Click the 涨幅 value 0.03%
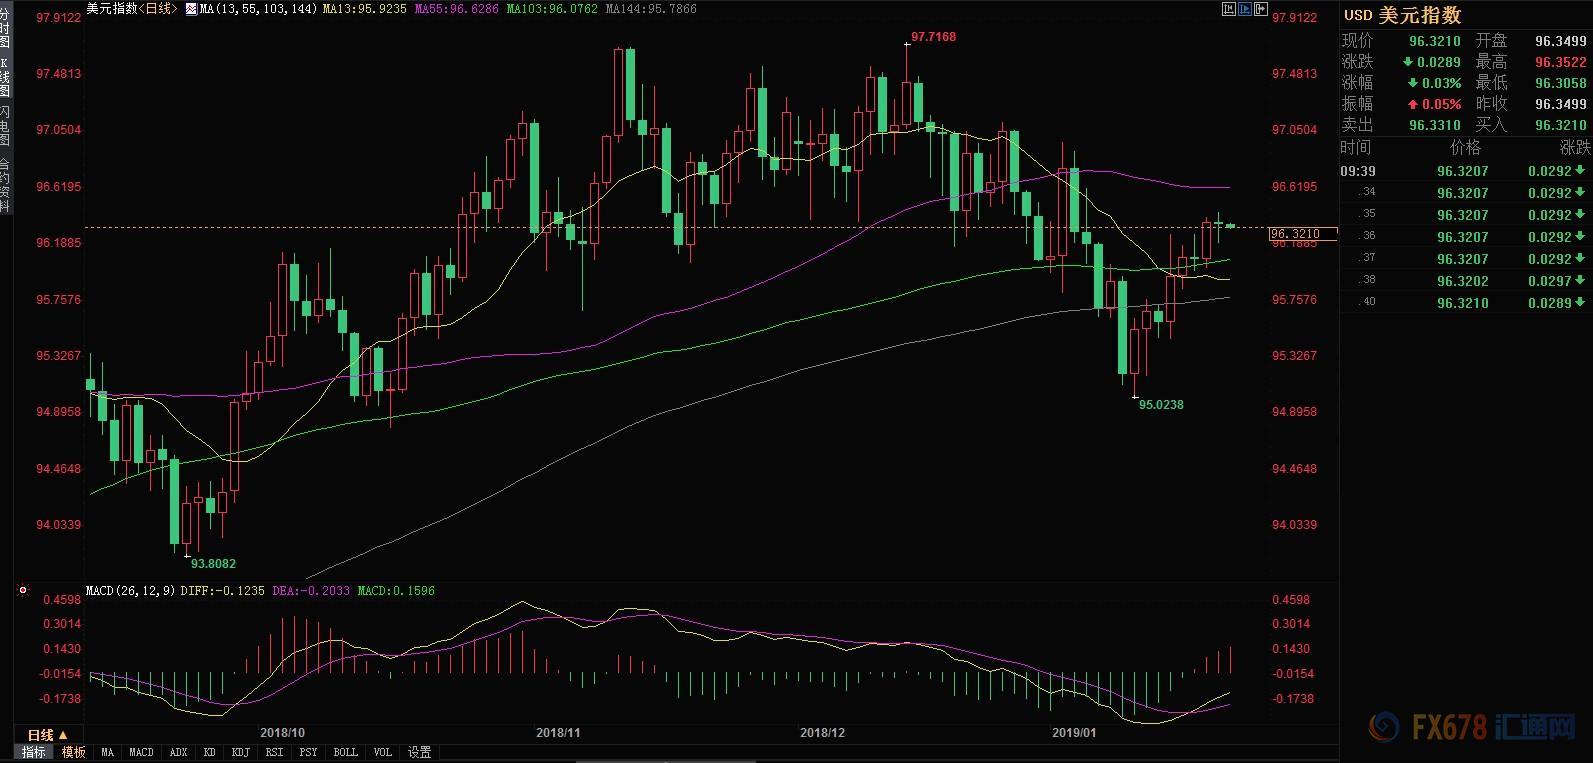This screenshot has width=1593, height=763. click(1441, 83)
